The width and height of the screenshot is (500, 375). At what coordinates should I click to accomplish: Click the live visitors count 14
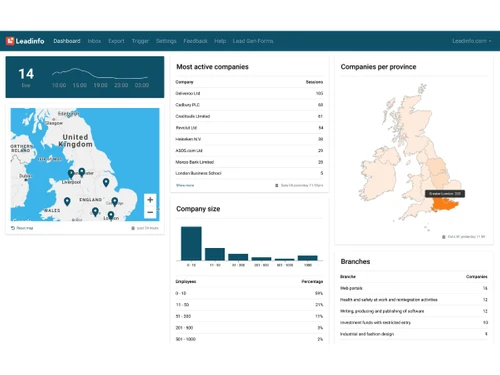click(26, 74)
